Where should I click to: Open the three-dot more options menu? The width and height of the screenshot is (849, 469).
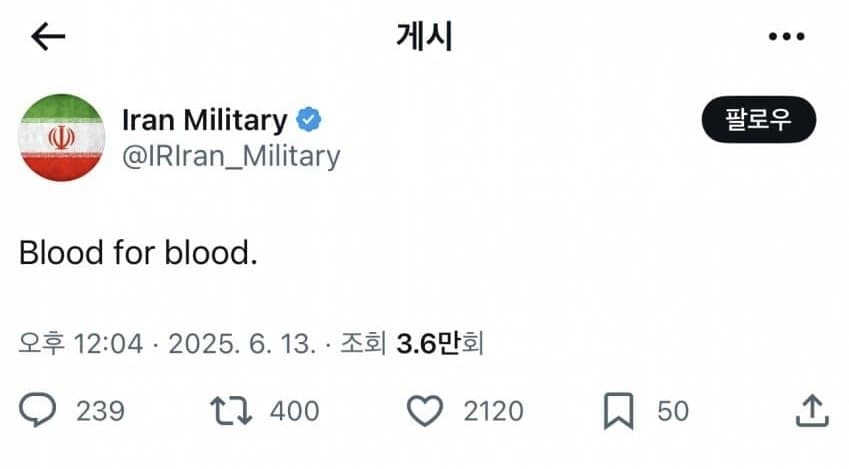click(786, 37)
